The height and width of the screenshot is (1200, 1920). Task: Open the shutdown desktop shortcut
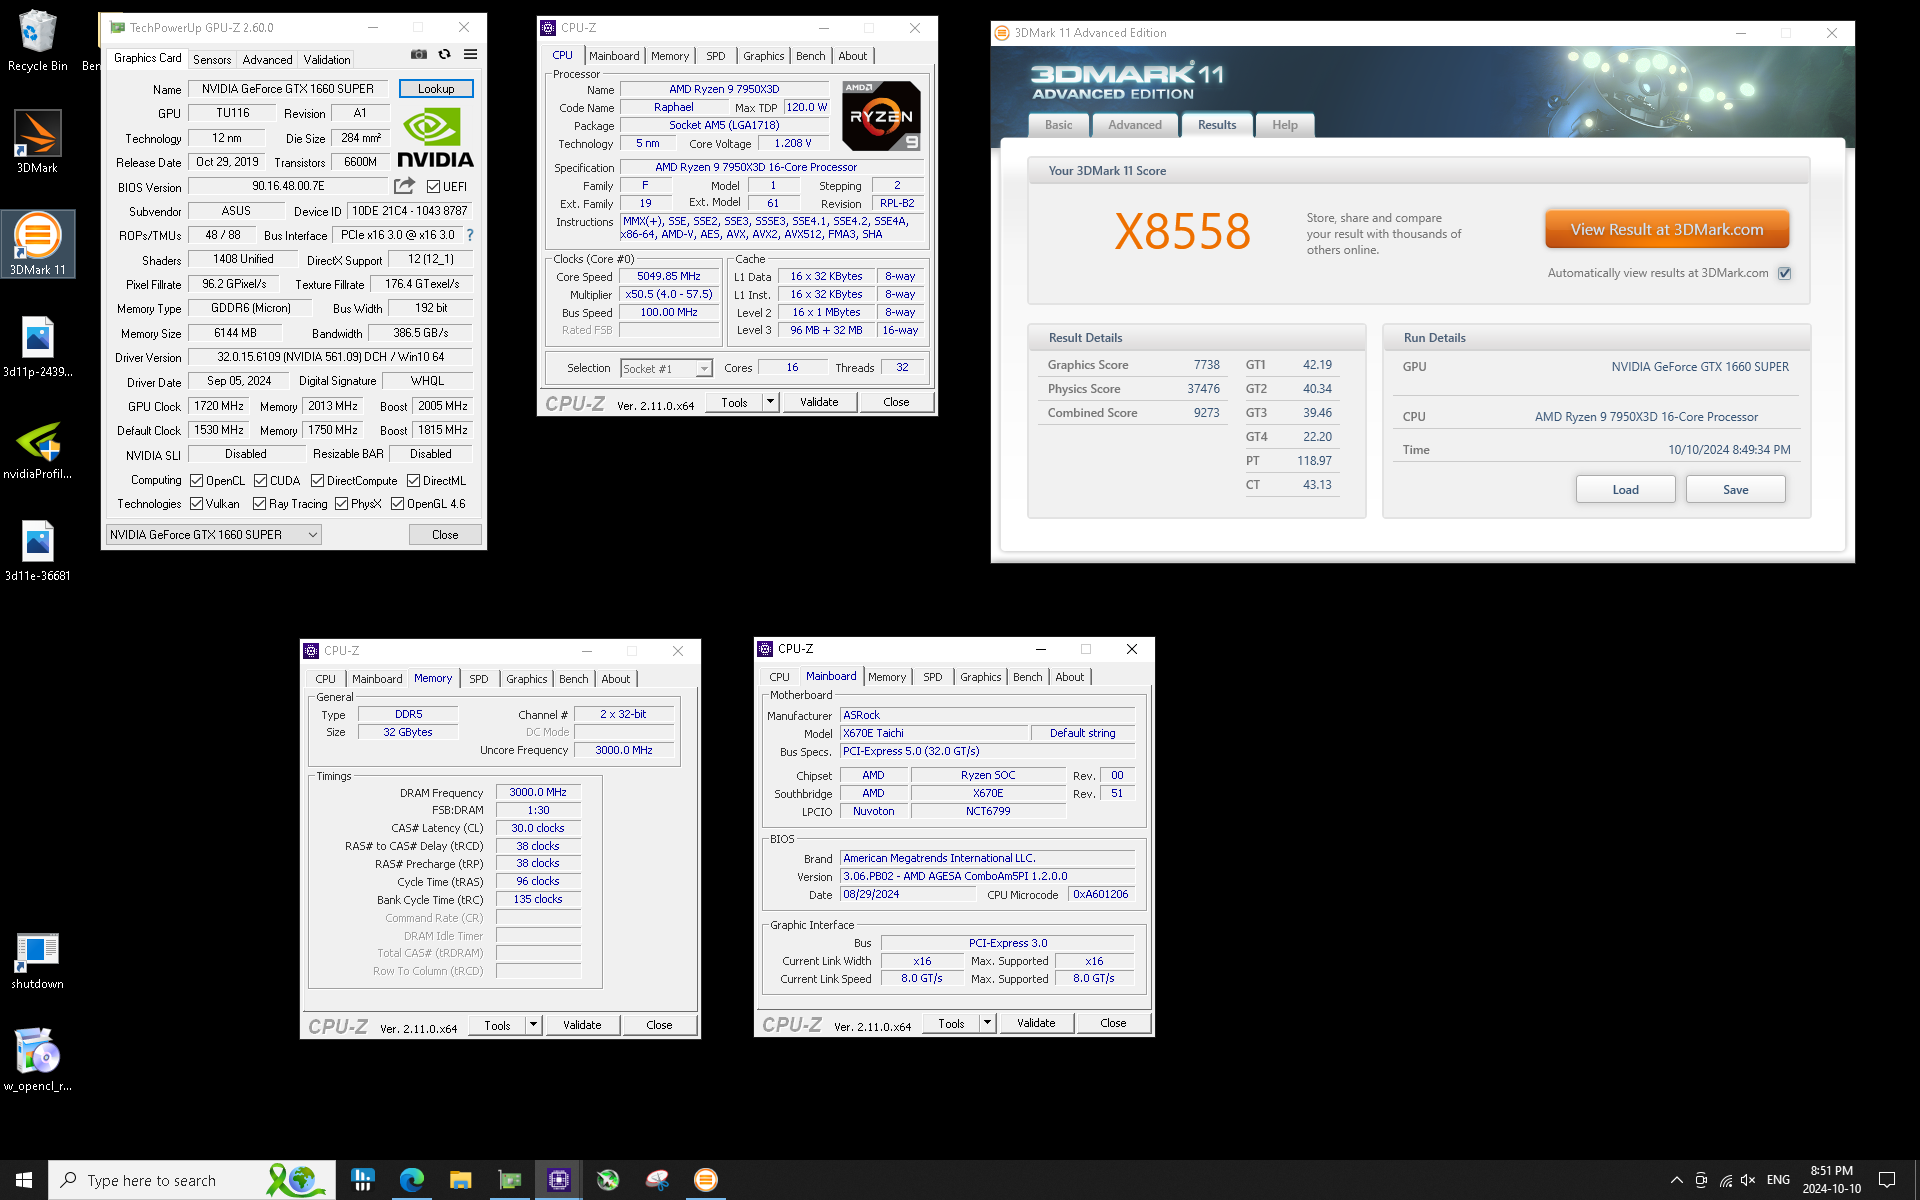pos(37,960)
